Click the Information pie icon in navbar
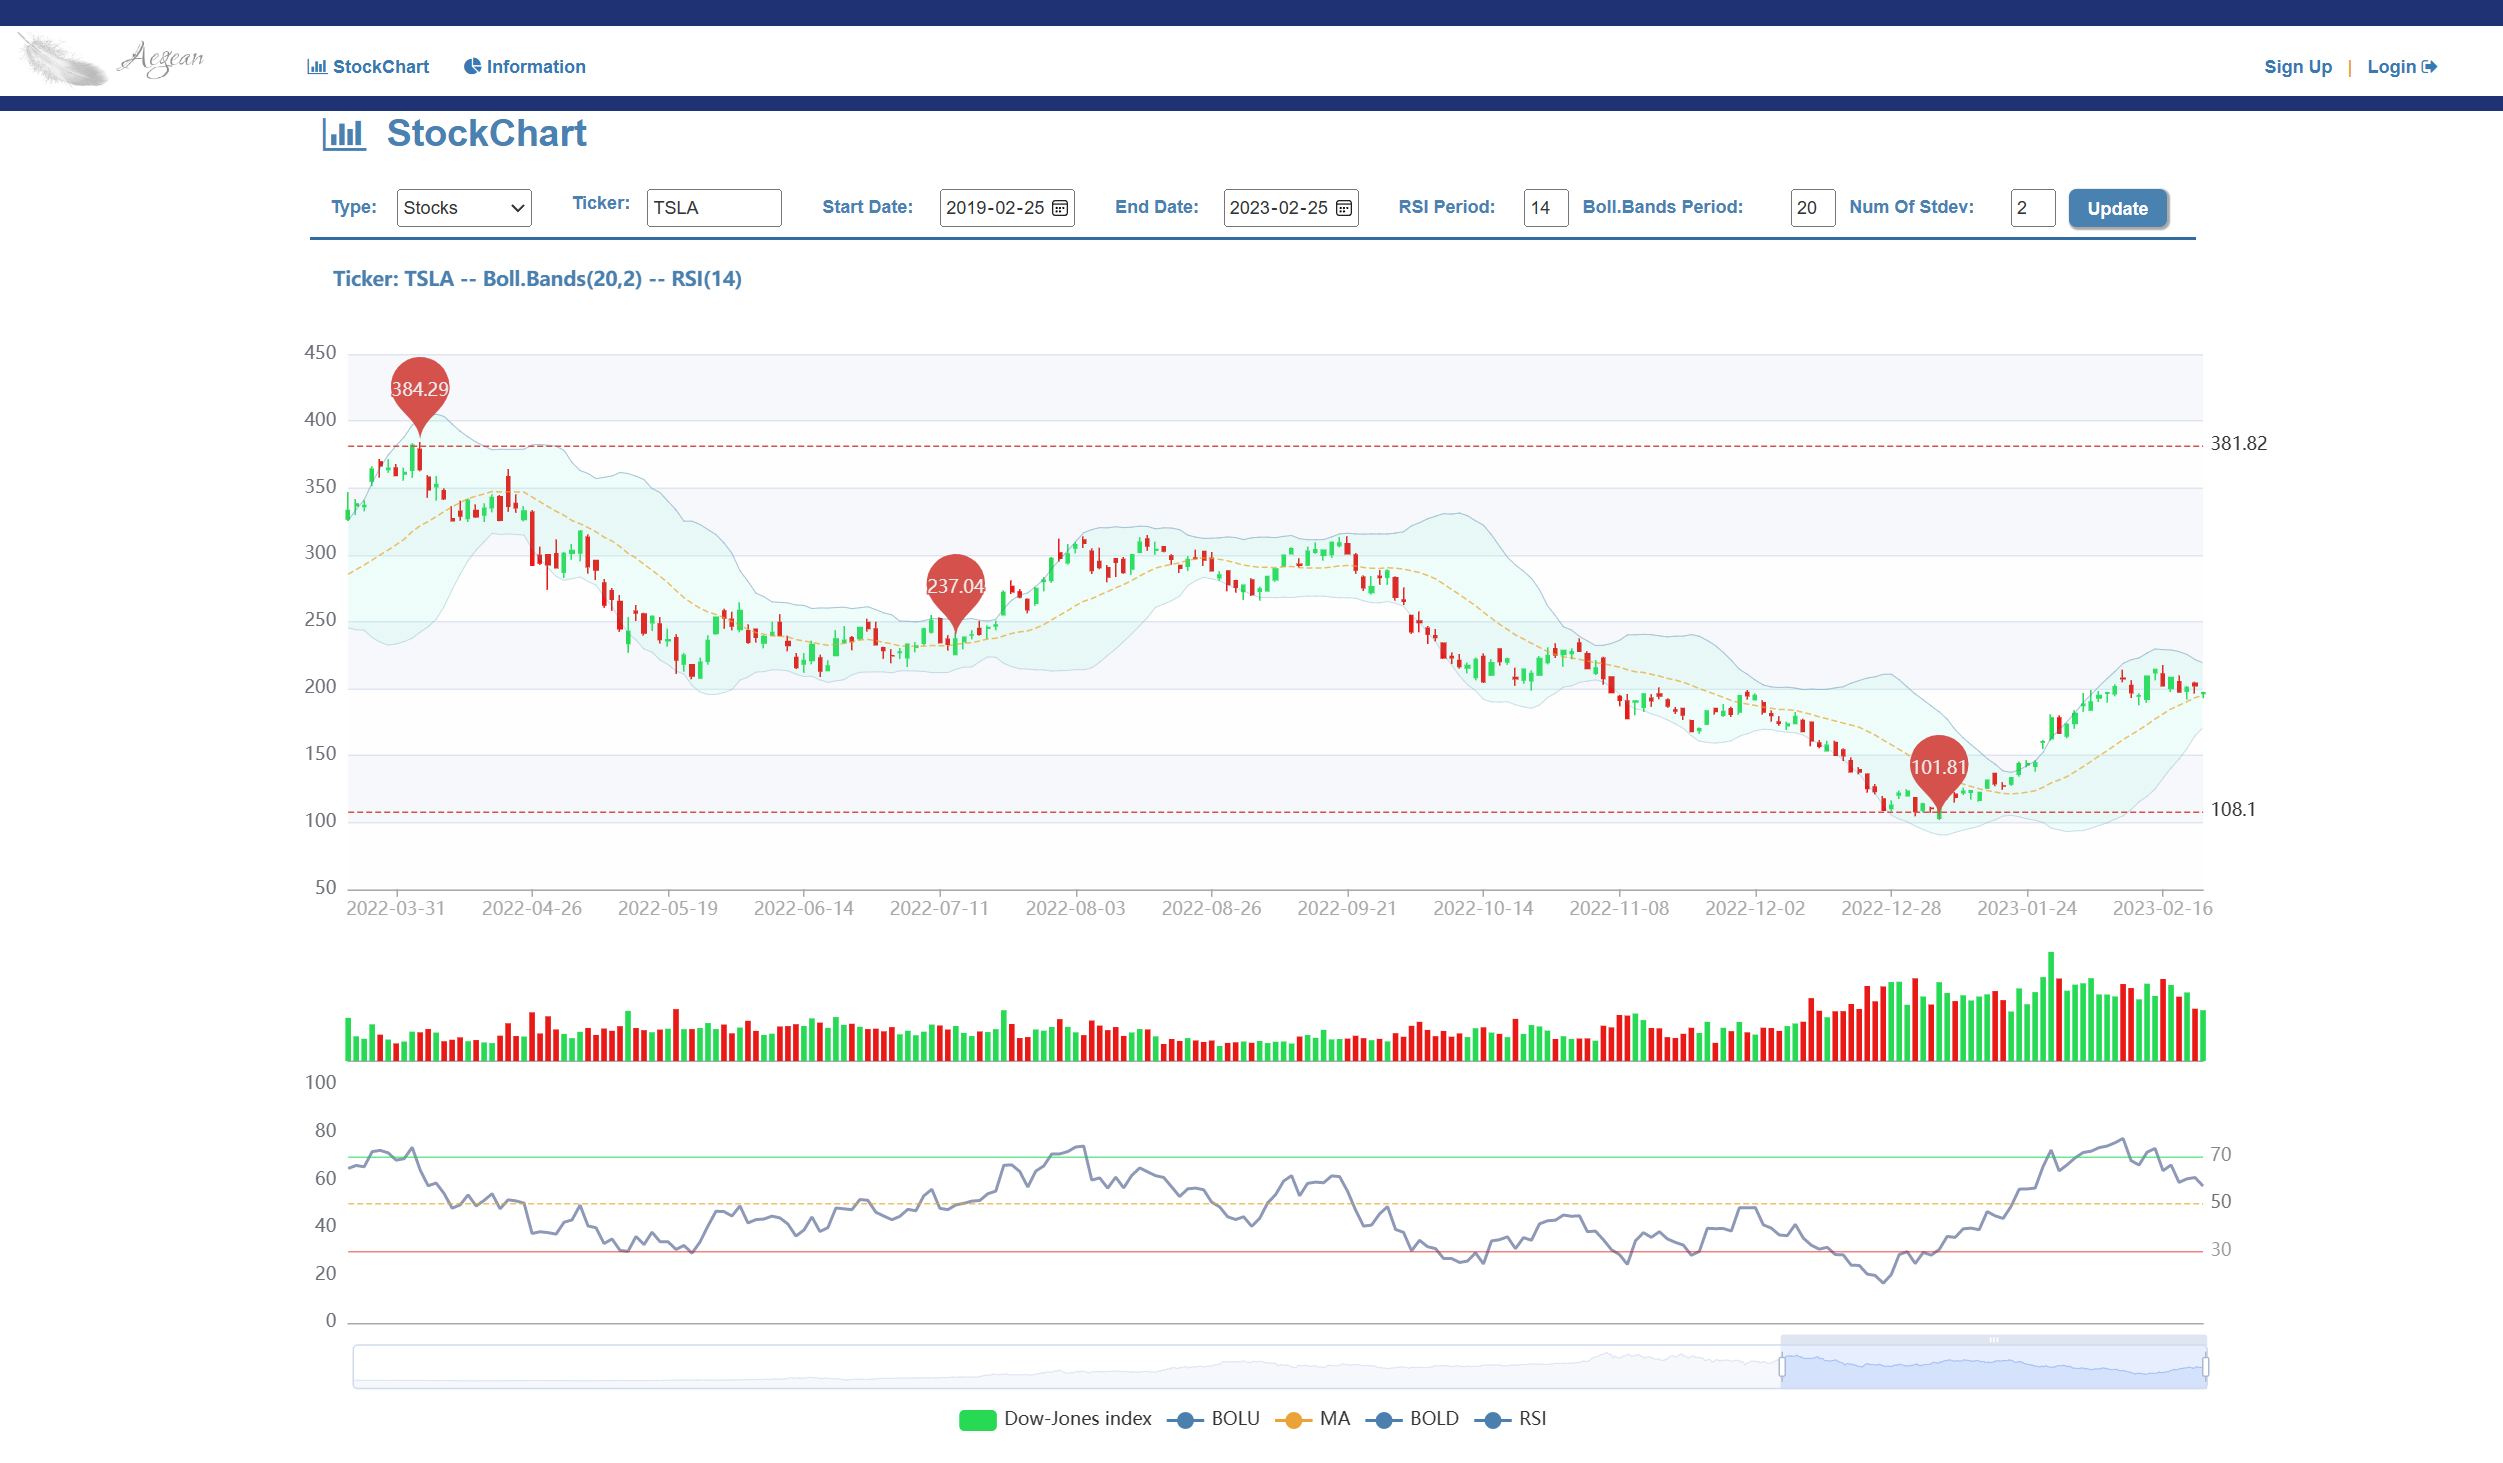This screenshot has width=2503, height=1463. [x=472, y=66]
